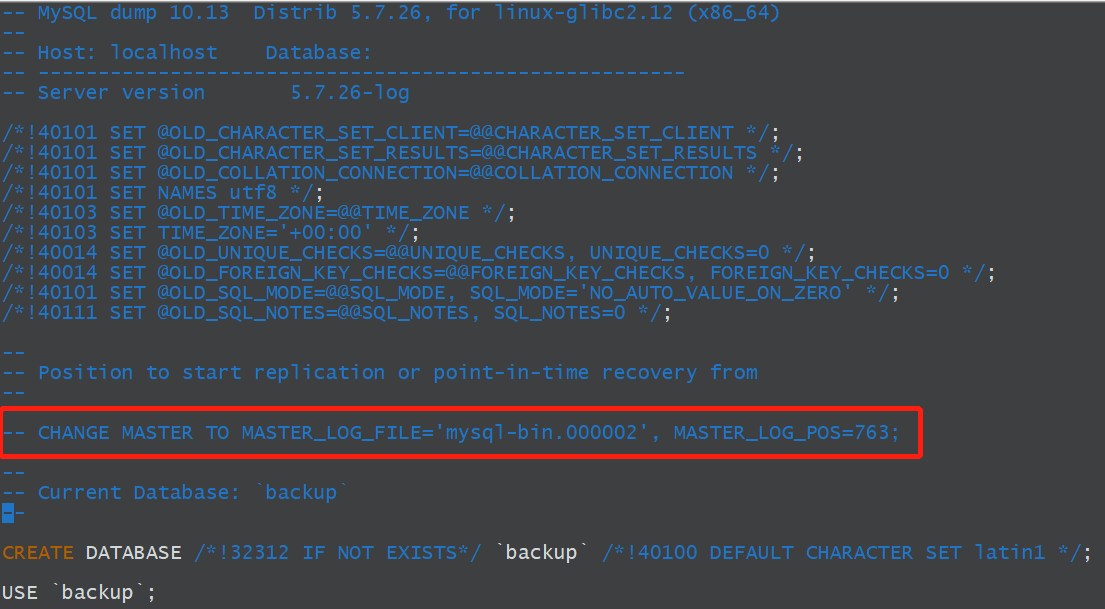Click the highlighted CHANGE MASTER TO line
The image size is (1105, 609).
point(451,432)
